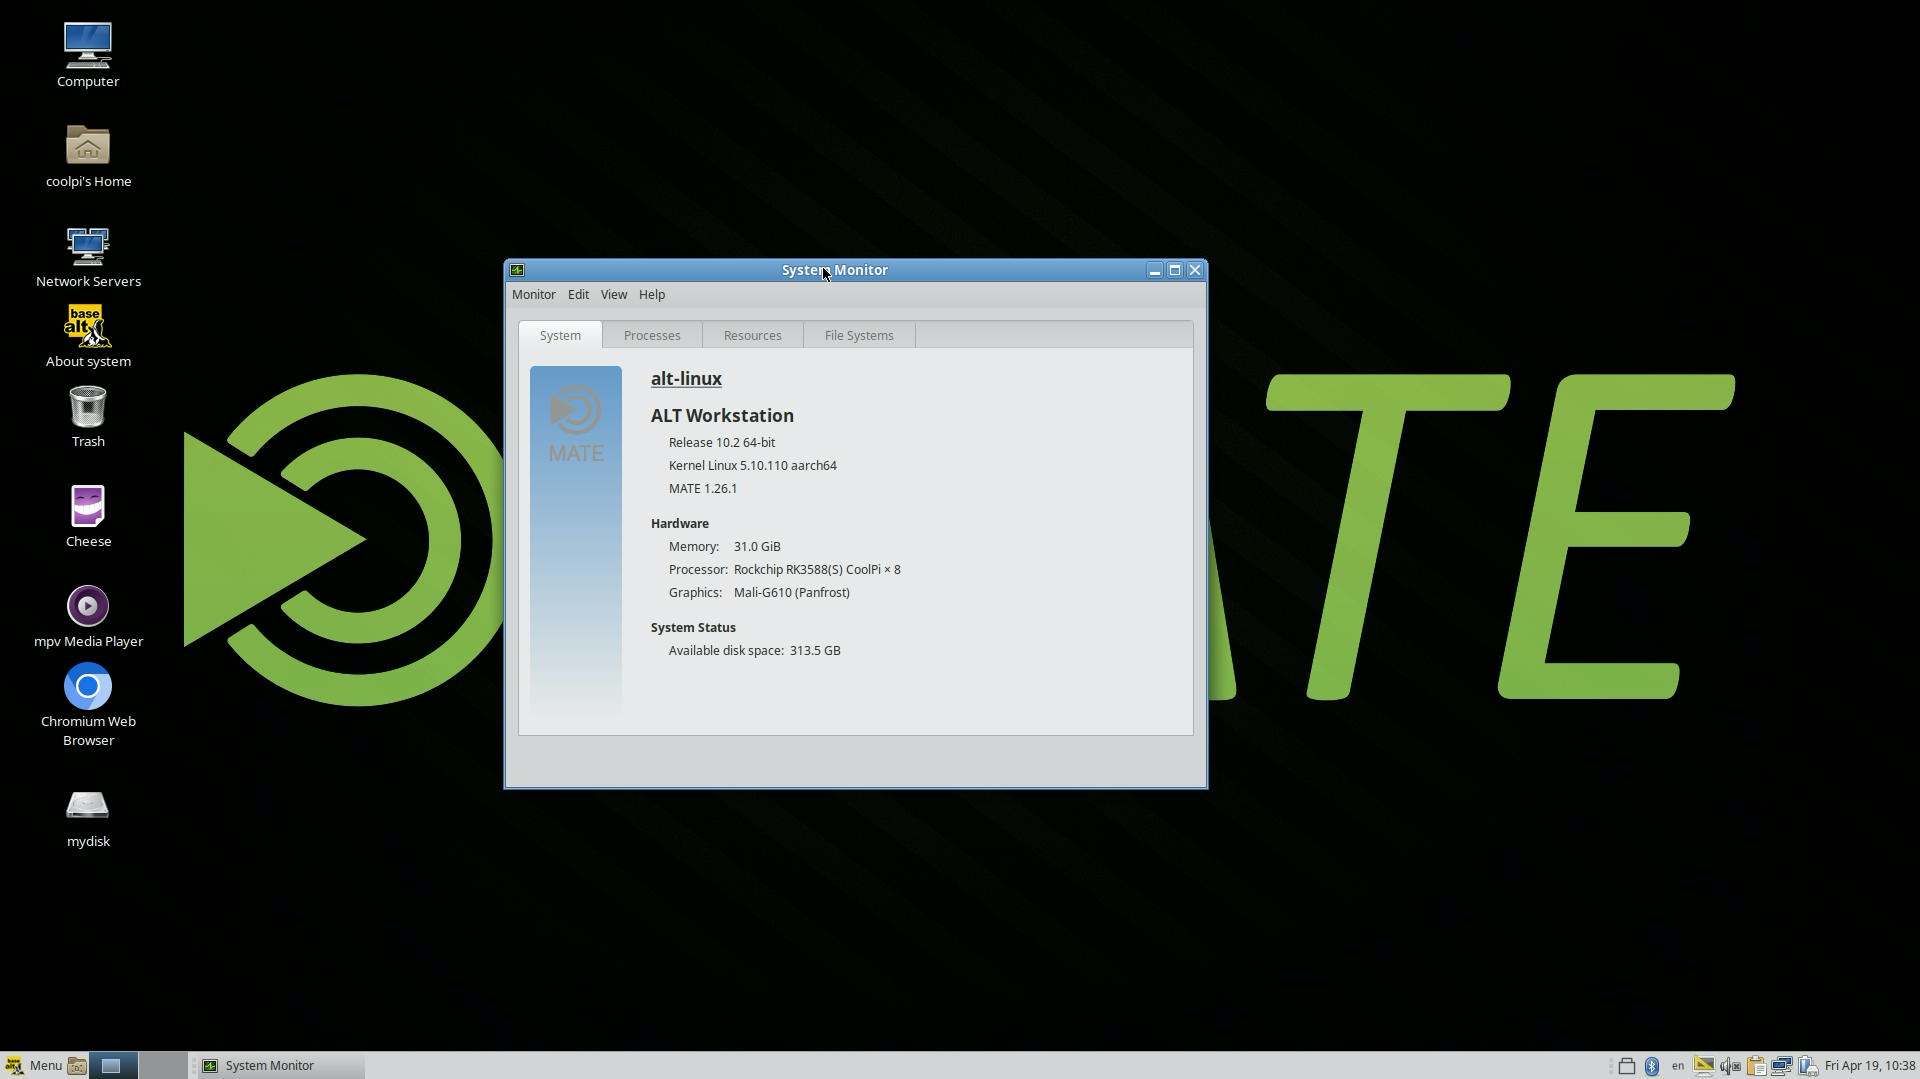Click the network connection tray icon
This screenshot has width=1920, height=1079.
pyautogui.click(x=1782, y=1066)
